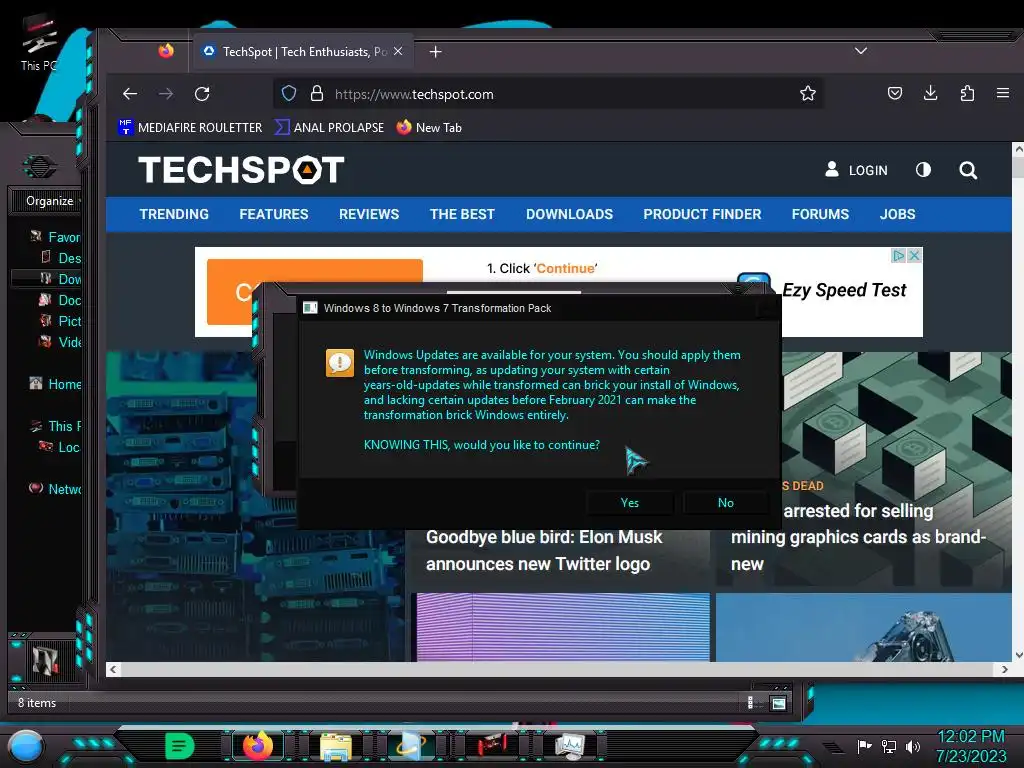Screen dimensions: 1024x768
Task: Select Documents in Explorer sidebar
Action: (x=61, y=300)
